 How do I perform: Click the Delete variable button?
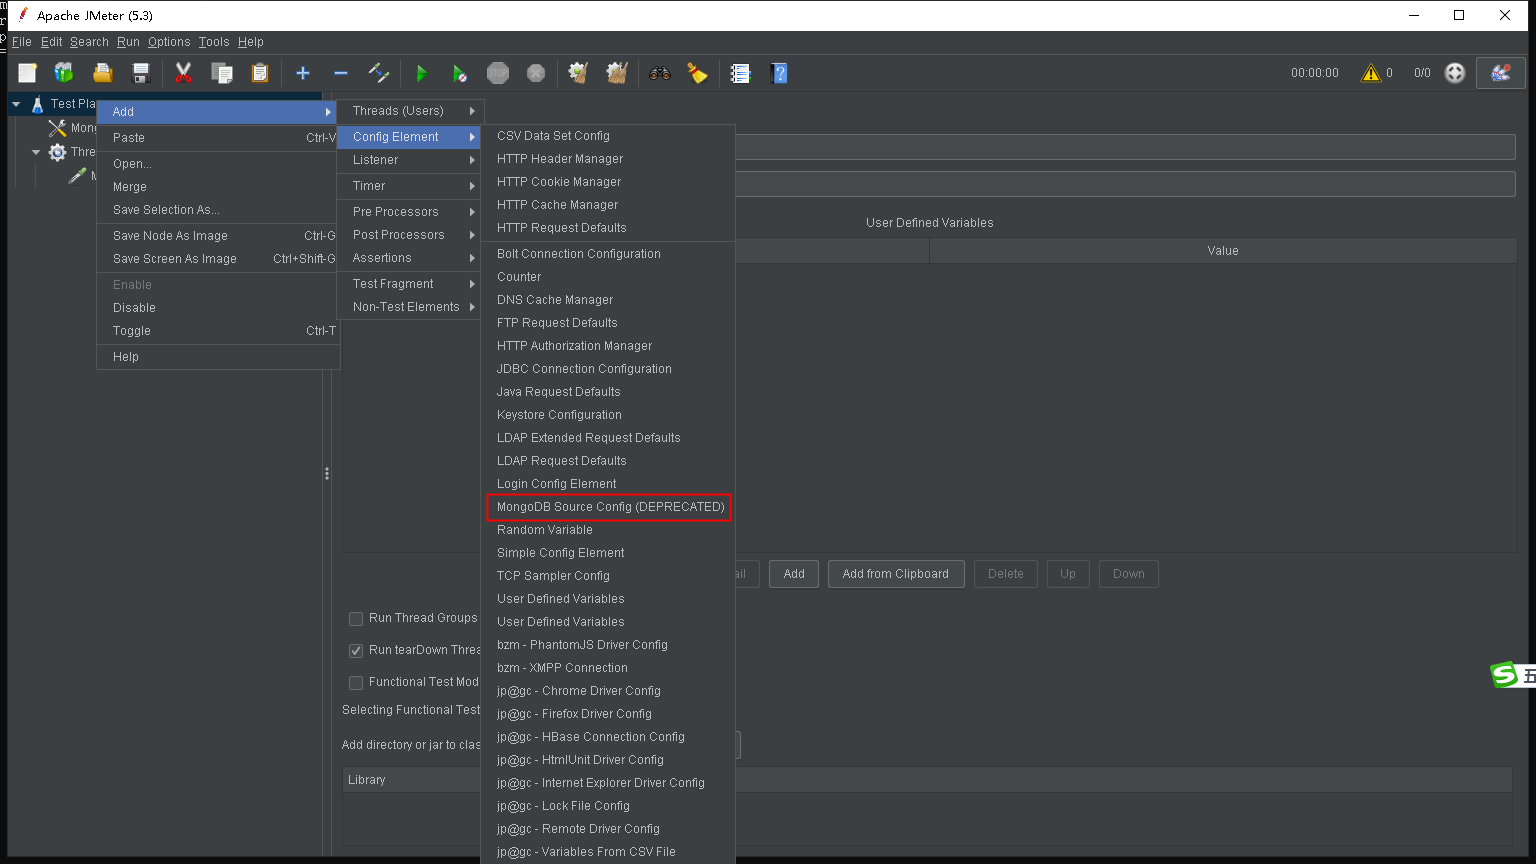point(1006,574)
